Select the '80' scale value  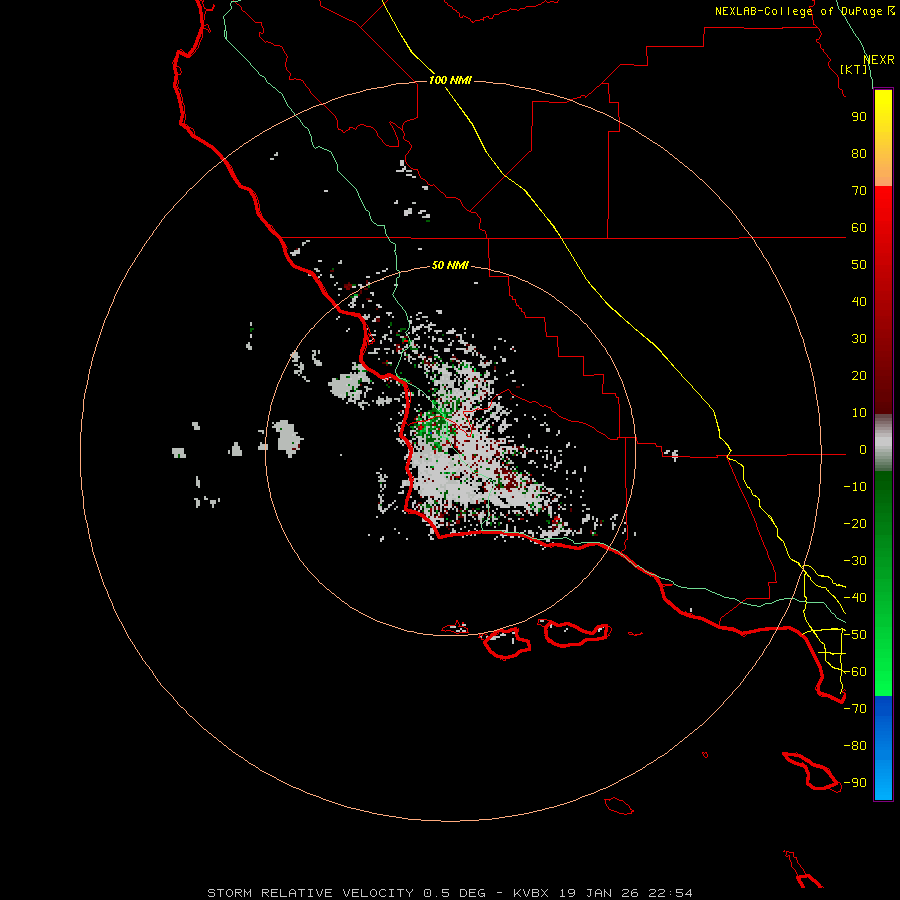(x=859, y=154)
